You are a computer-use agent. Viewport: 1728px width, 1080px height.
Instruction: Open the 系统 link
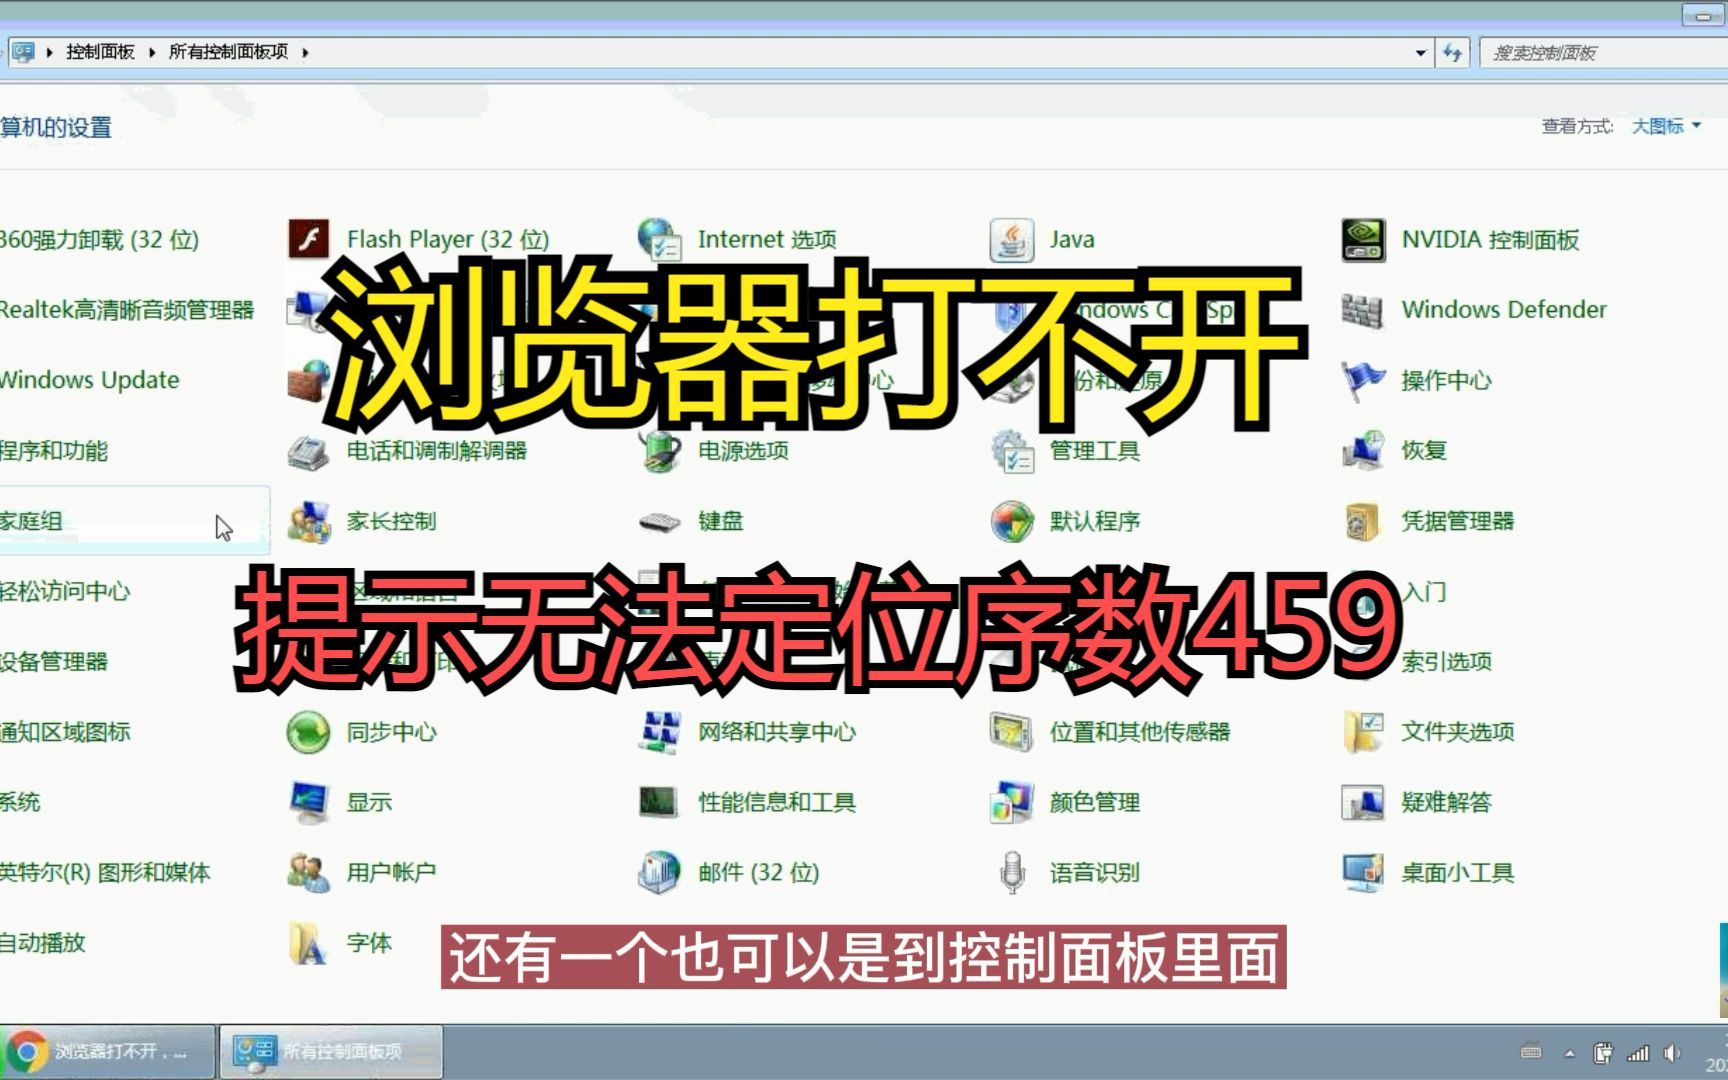pos(20,802)
